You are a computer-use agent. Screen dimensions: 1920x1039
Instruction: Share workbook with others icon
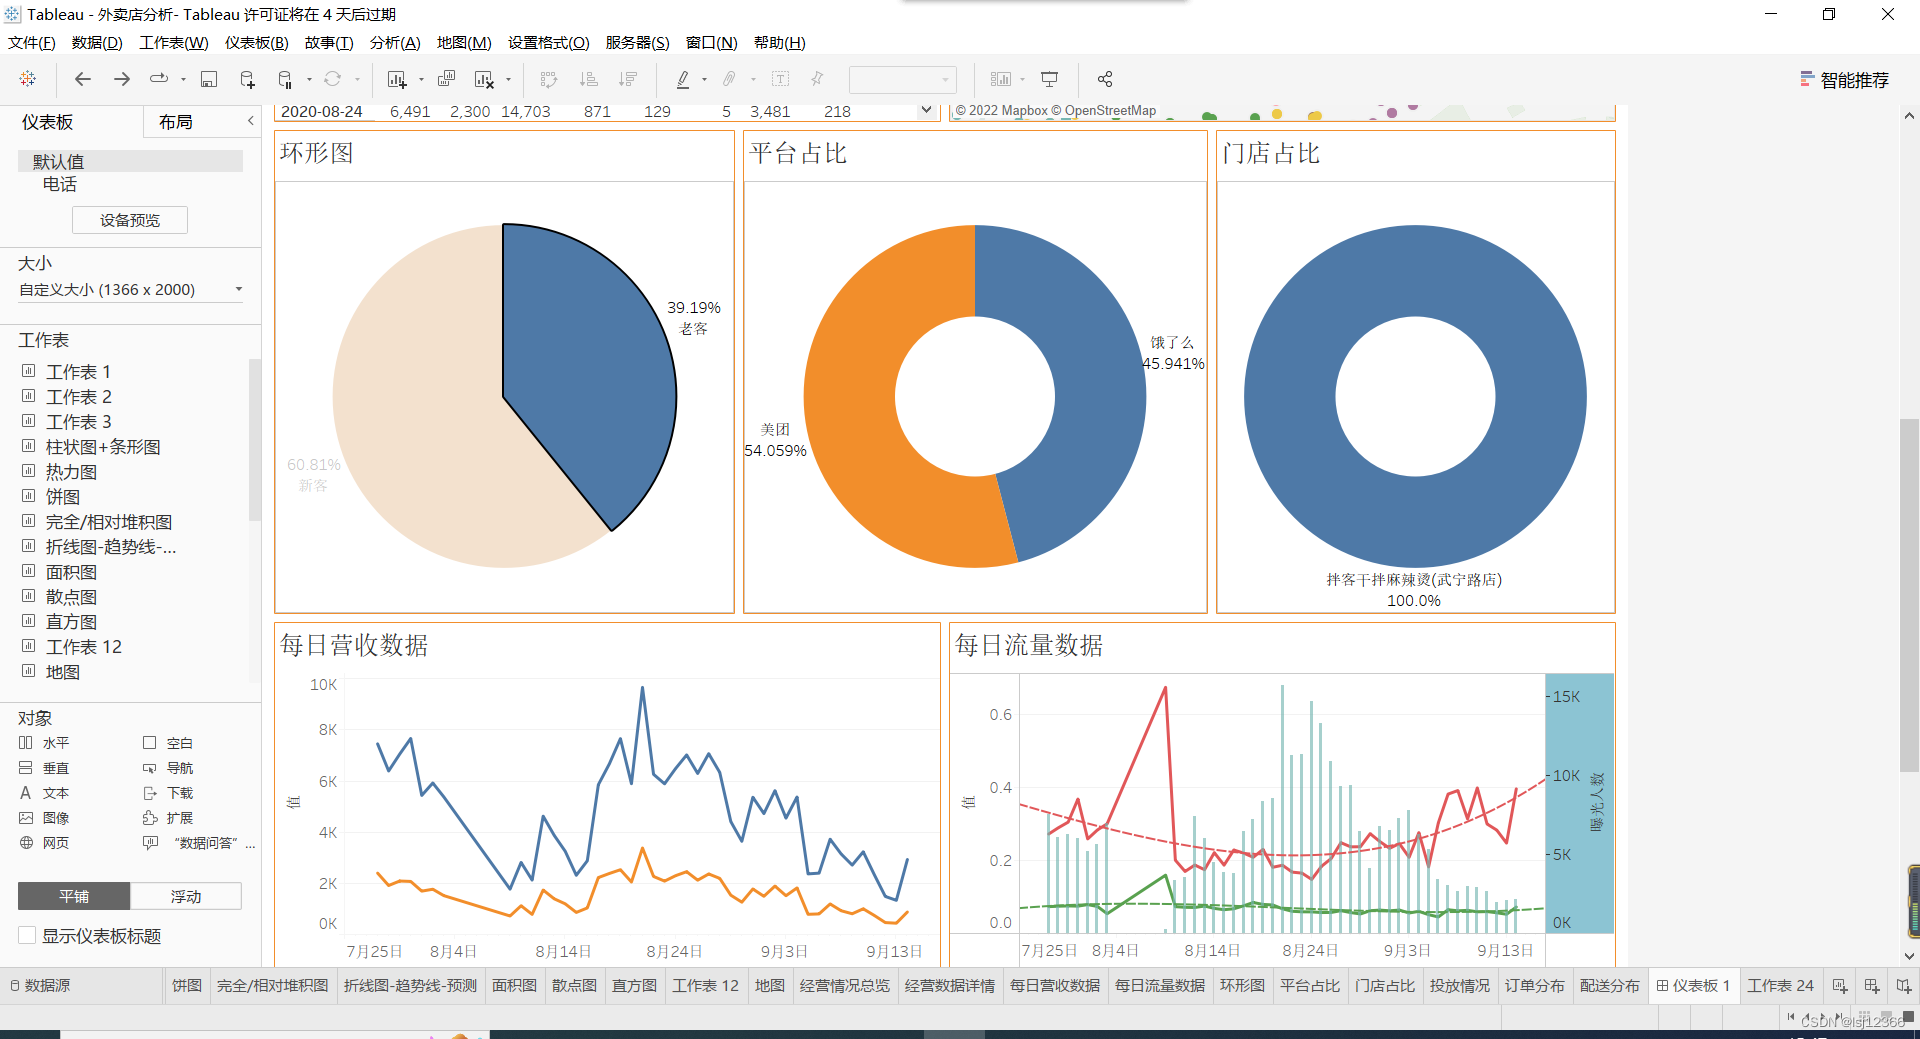point(1105,79)
